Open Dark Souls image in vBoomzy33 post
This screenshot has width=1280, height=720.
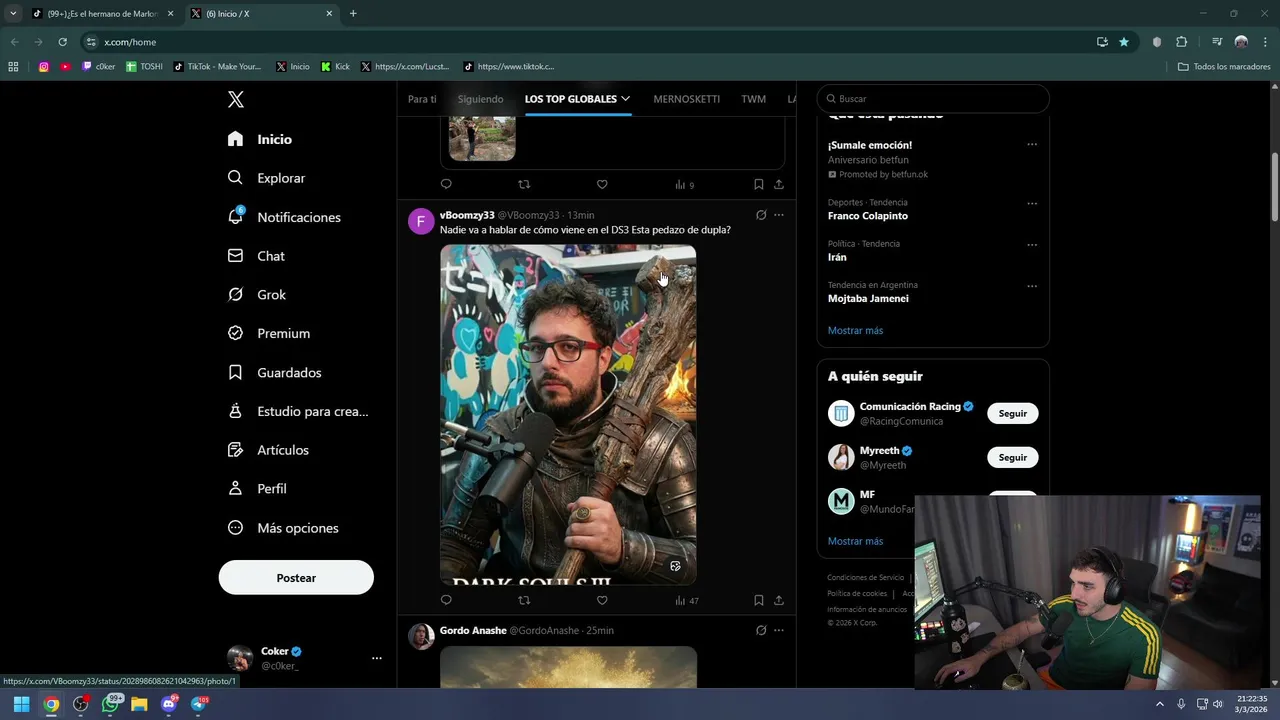click(568, 415)
